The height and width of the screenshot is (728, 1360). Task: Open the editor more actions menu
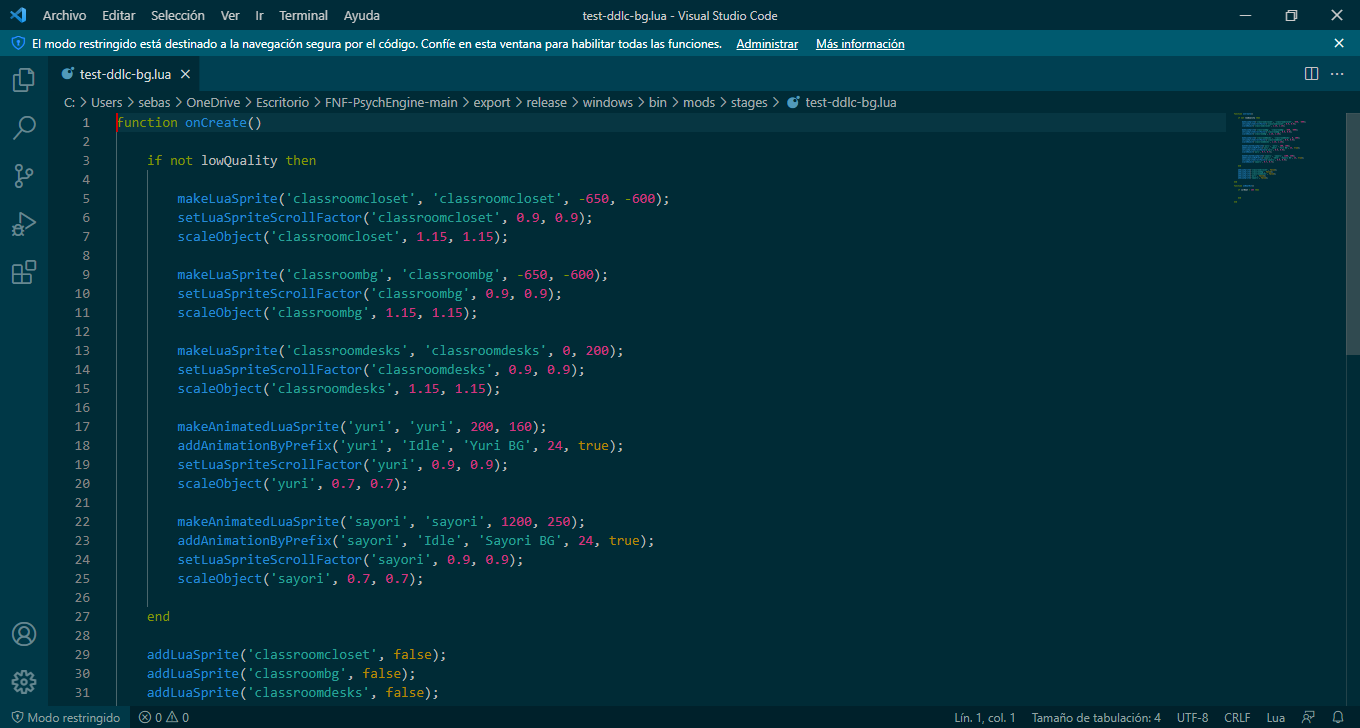(1337, 73)
